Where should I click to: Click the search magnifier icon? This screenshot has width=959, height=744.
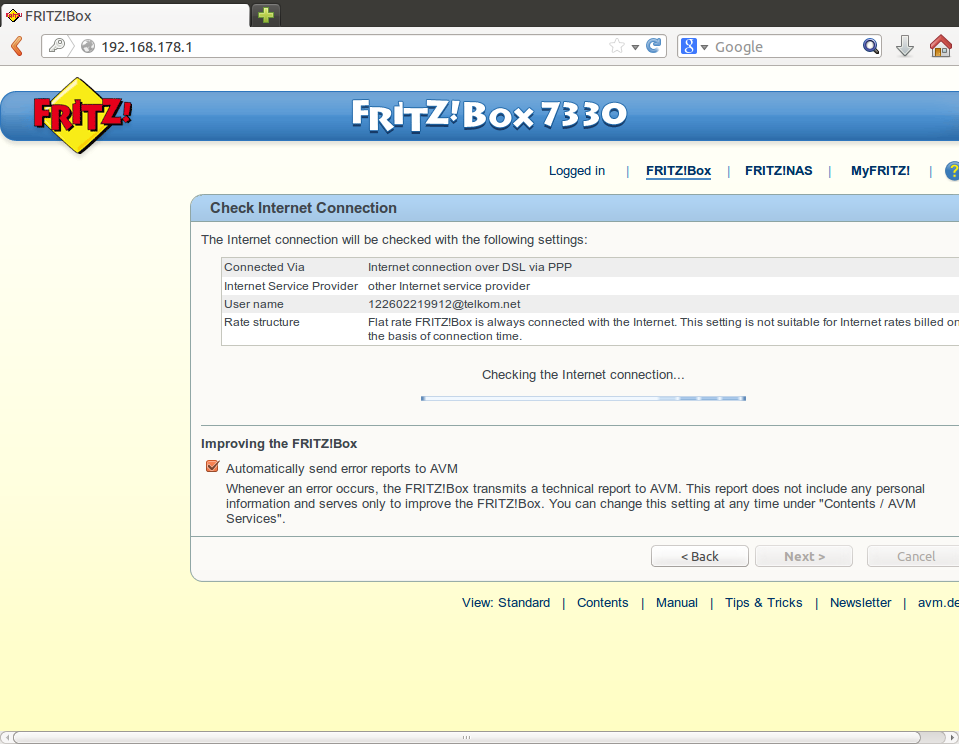pos(870,46)
